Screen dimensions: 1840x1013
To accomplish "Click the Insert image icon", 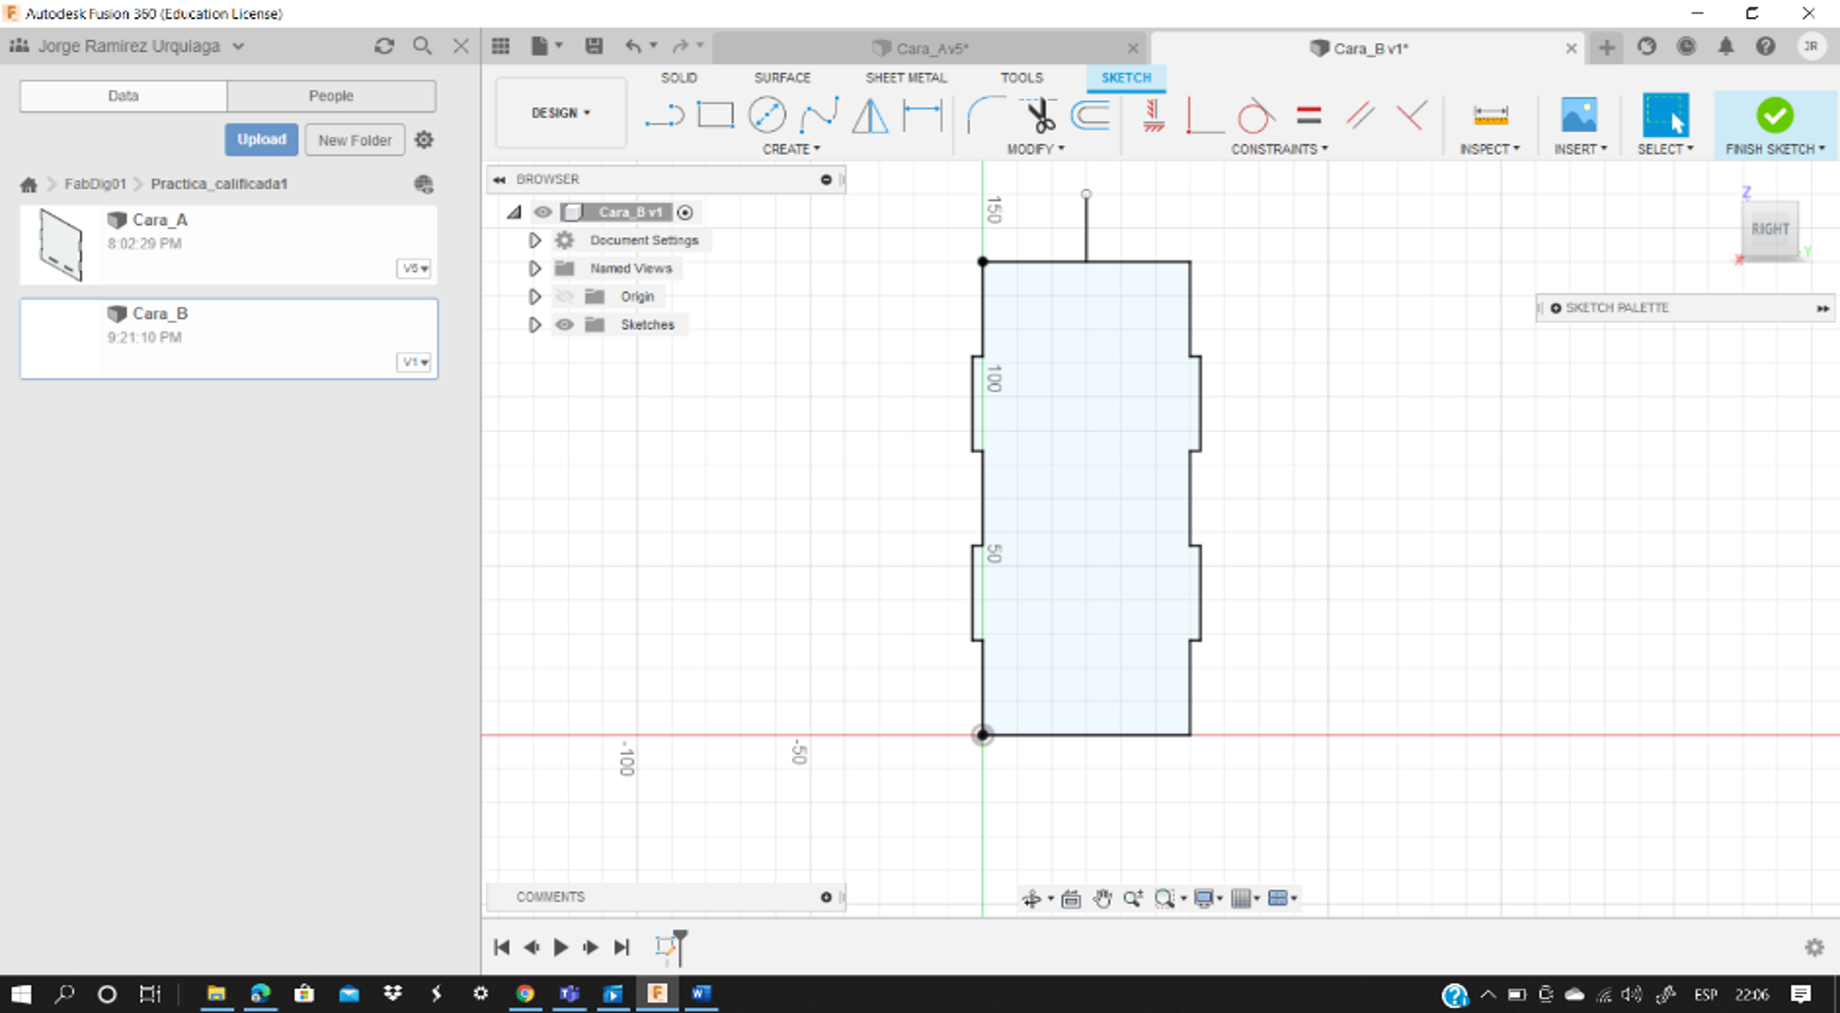I will (x=1579, y=116).
